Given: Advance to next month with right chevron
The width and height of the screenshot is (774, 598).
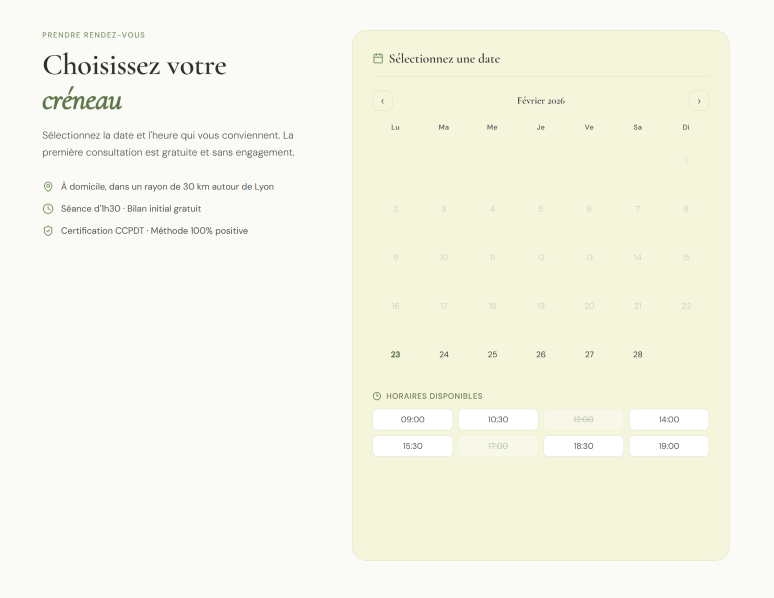Looking at the screenshot, I should pos(699,101).
